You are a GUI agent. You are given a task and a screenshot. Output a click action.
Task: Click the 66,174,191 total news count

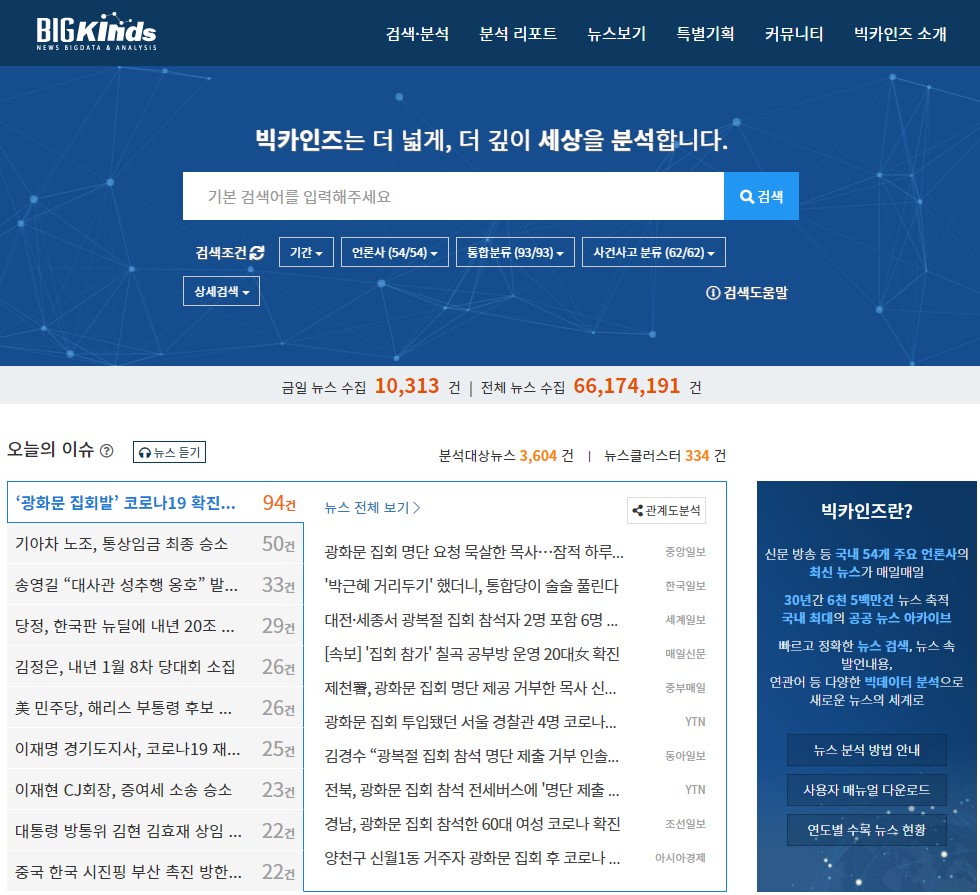(x=626, y=386)
